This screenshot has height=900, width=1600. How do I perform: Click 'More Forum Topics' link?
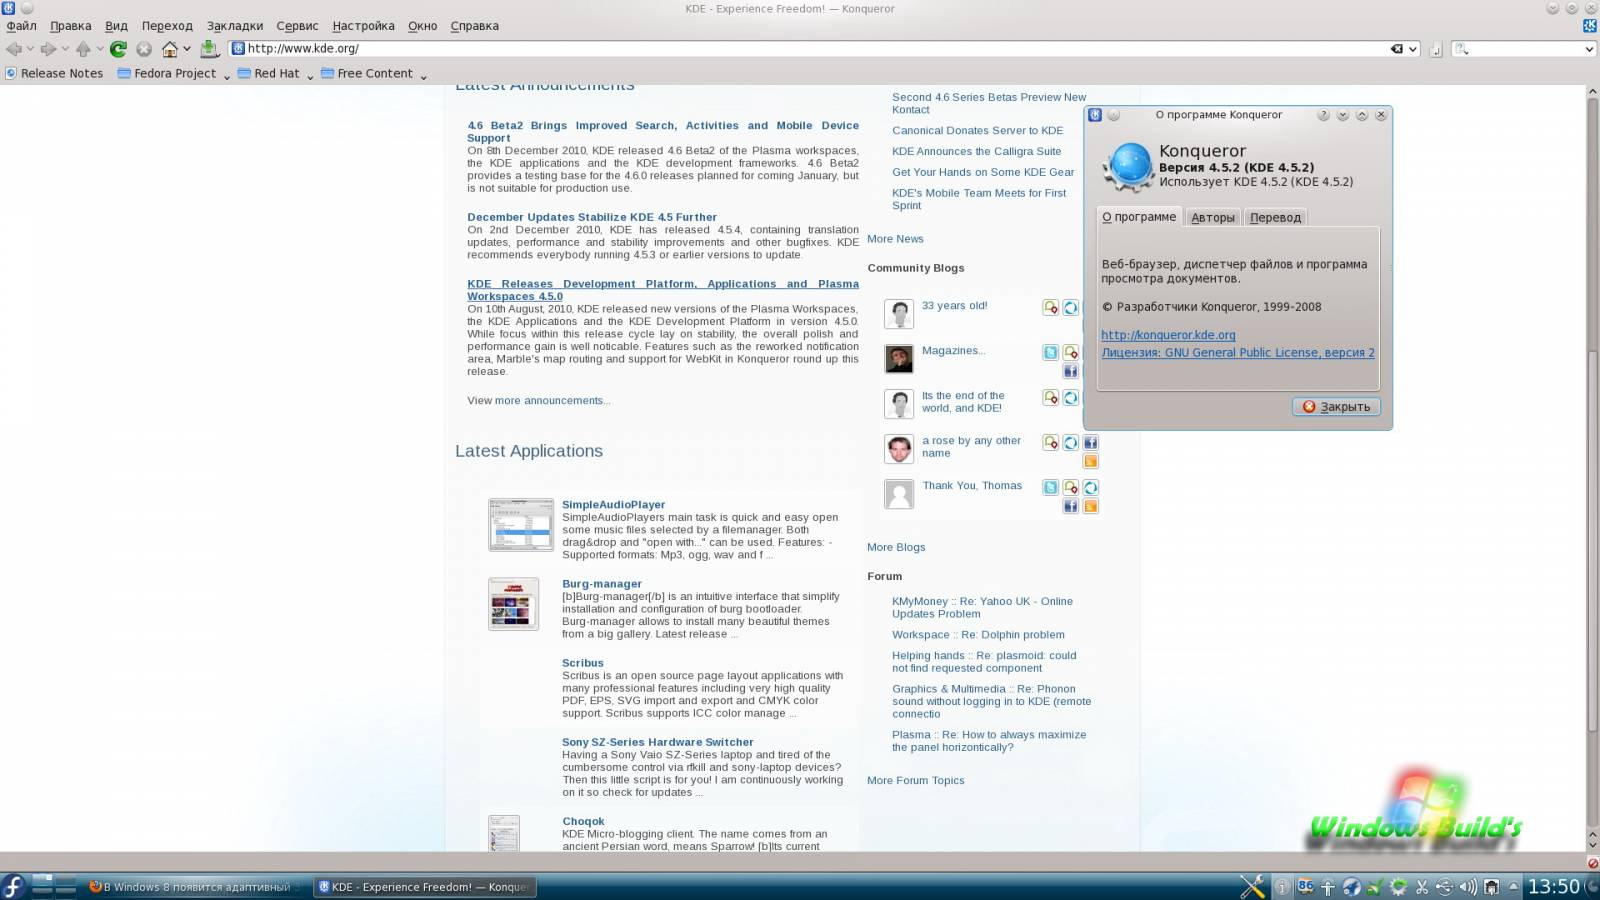click(916, 780)
